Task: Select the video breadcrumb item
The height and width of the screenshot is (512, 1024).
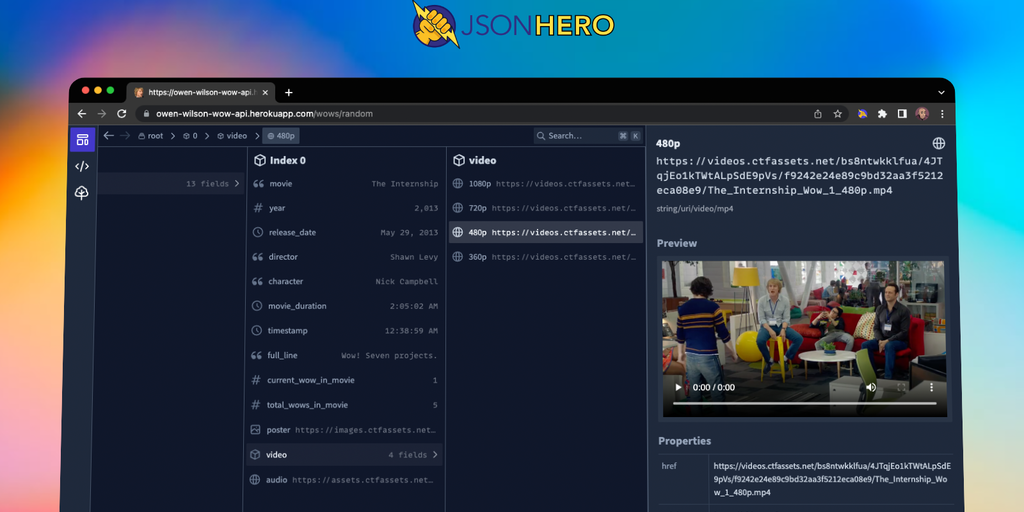Action: click(232, 136)
